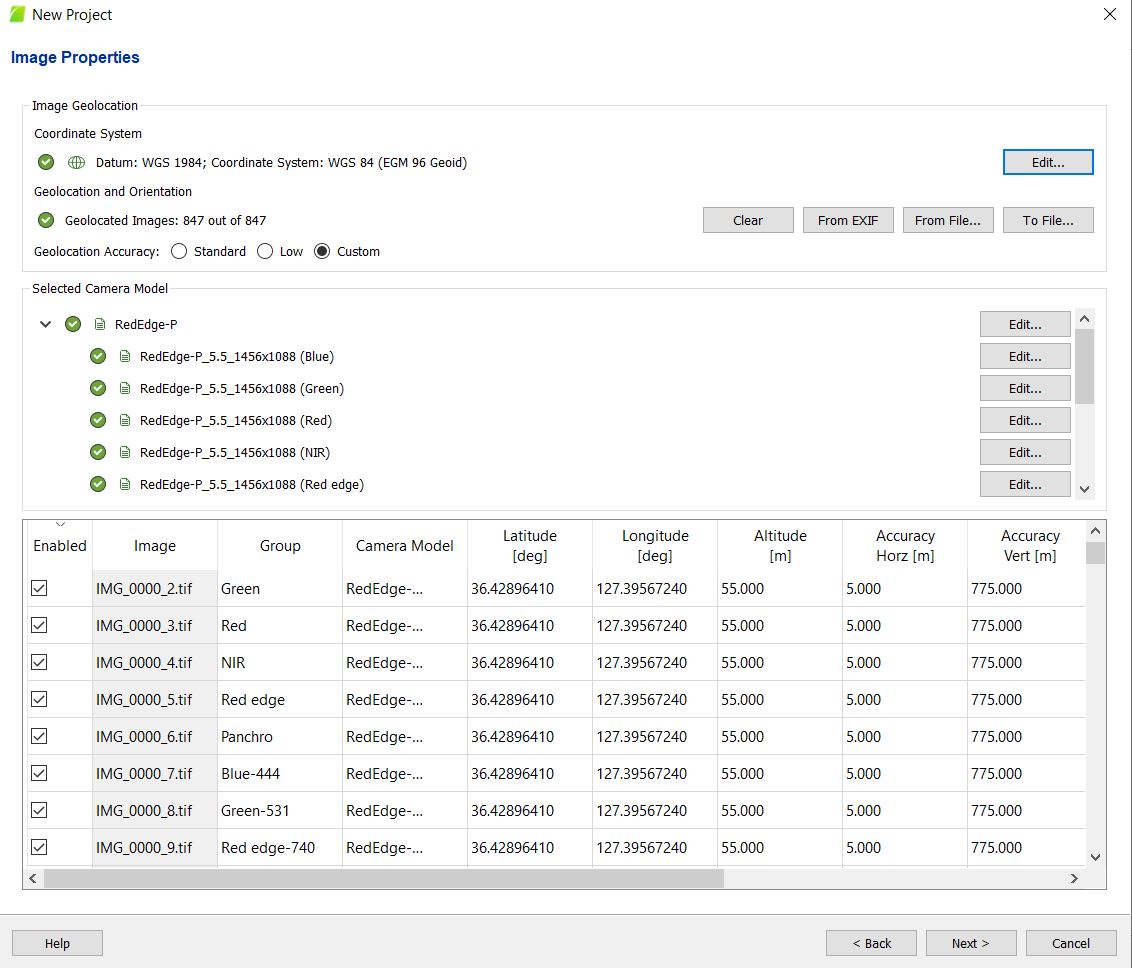This screenshot has height=968, width=1132.
Task: Collapse the RedEdge-P camera model tree
Action: [45, 324]
